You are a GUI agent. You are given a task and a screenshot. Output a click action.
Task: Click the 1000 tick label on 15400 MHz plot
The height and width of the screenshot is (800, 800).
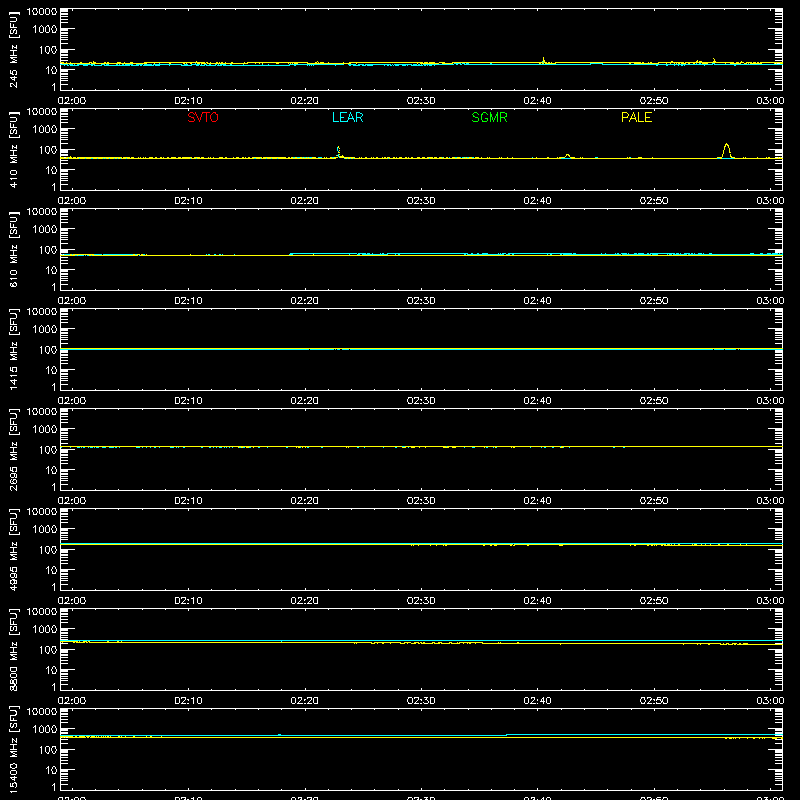pos(45,730)
